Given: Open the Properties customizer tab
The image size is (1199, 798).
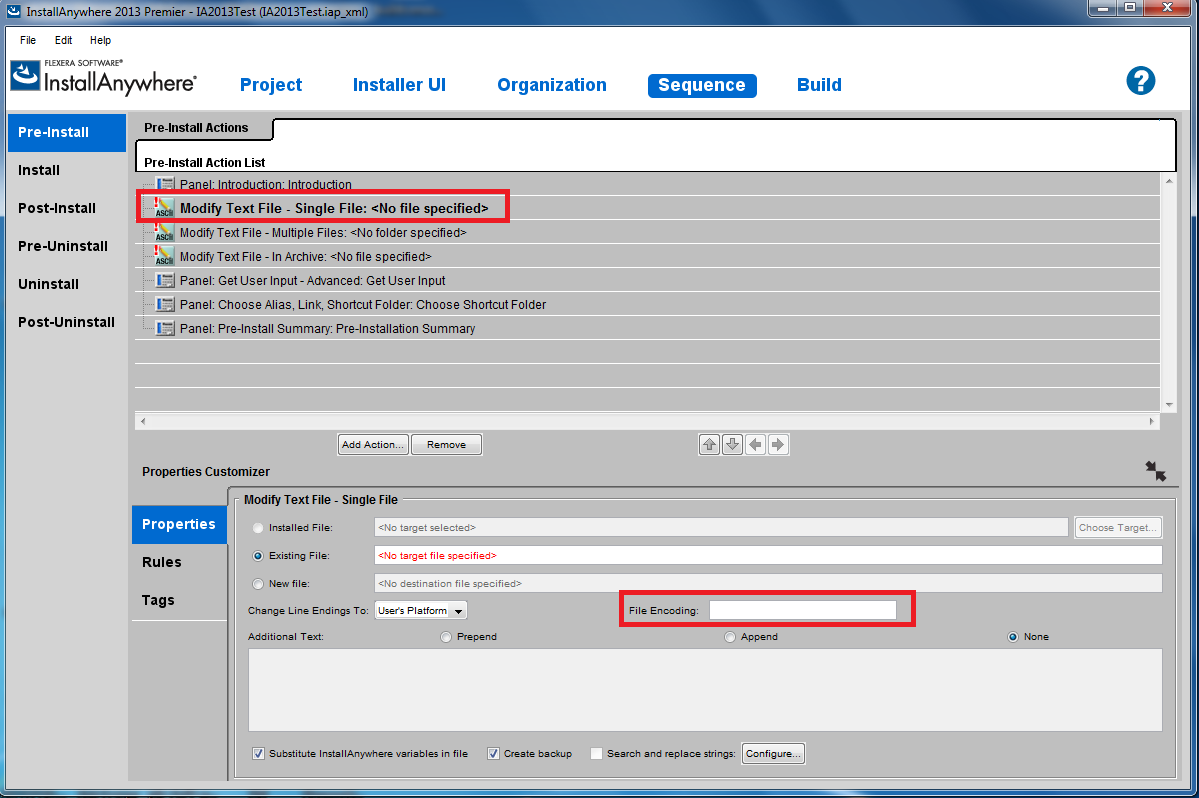Looking at the screenshot, I should pos(179,524).
